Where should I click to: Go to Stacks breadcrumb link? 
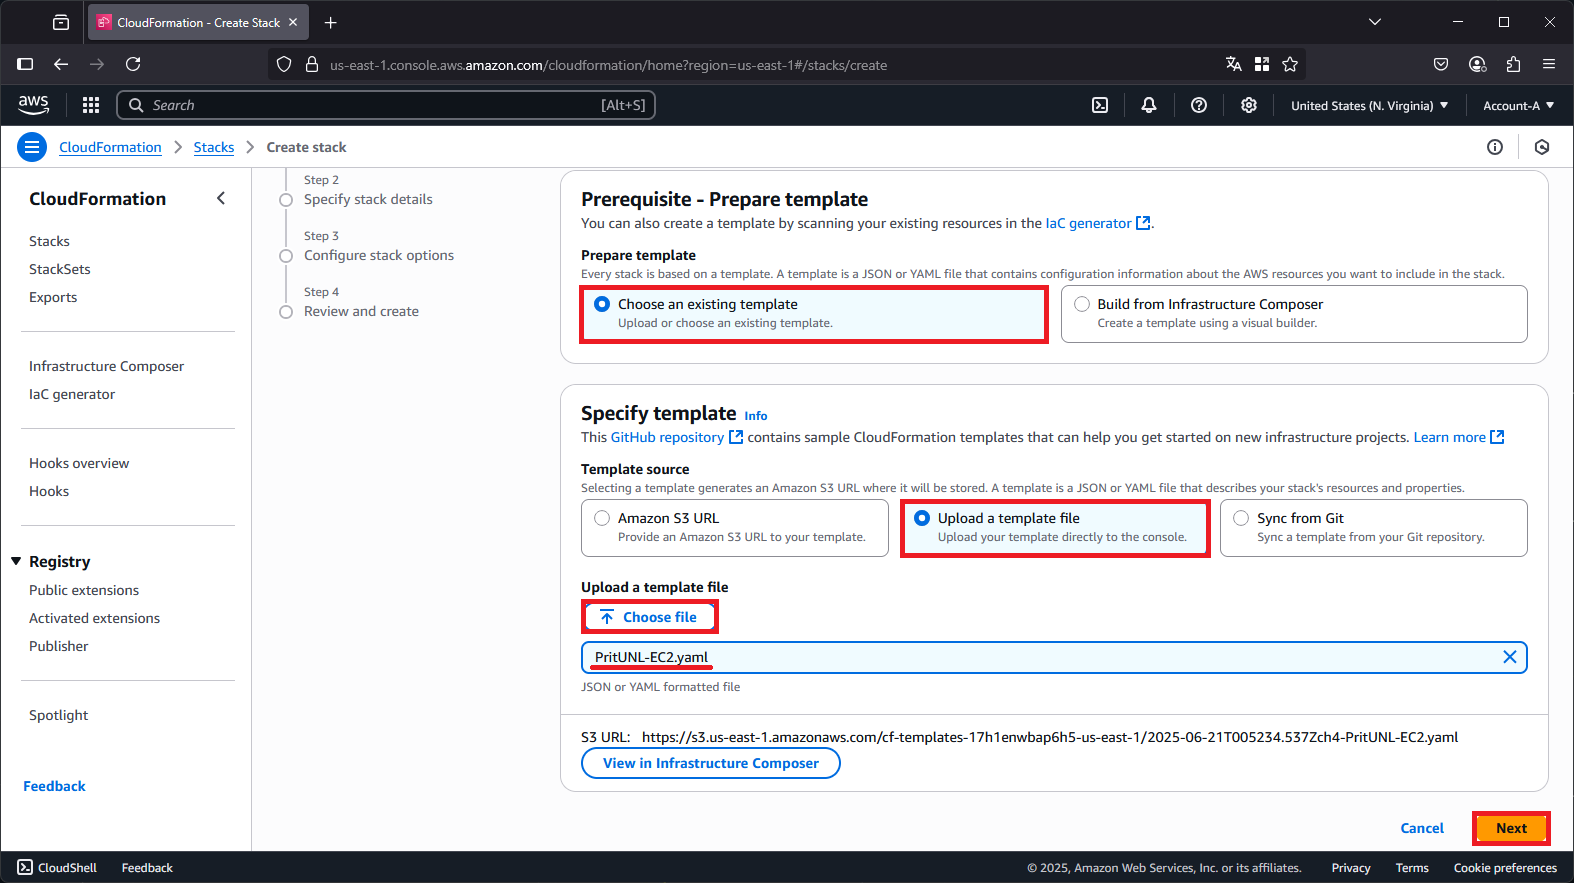214,147
